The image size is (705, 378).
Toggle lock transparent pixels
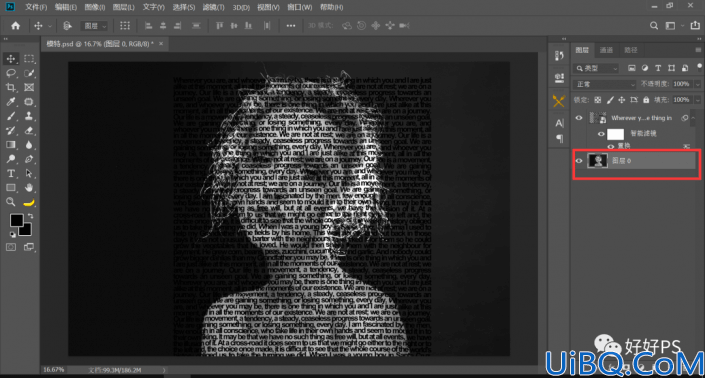point(598,100)
